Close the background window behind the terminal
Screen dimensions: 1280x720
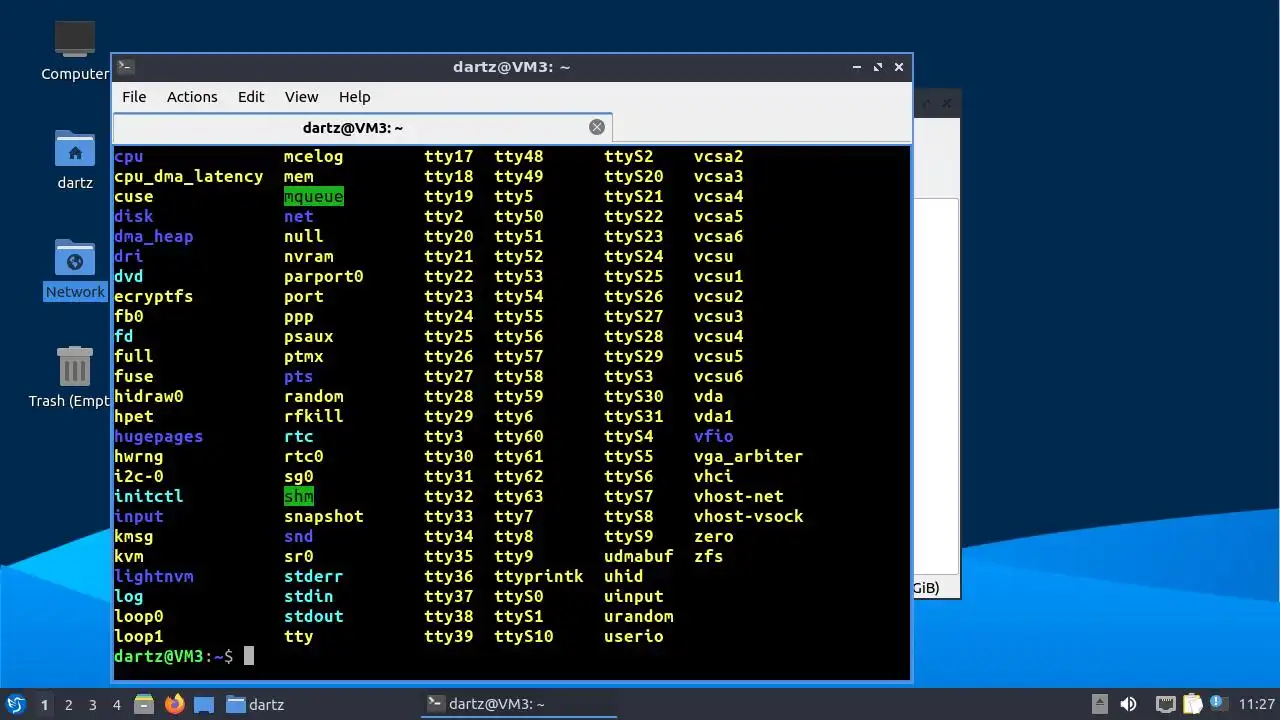click(x=946, y=102)
